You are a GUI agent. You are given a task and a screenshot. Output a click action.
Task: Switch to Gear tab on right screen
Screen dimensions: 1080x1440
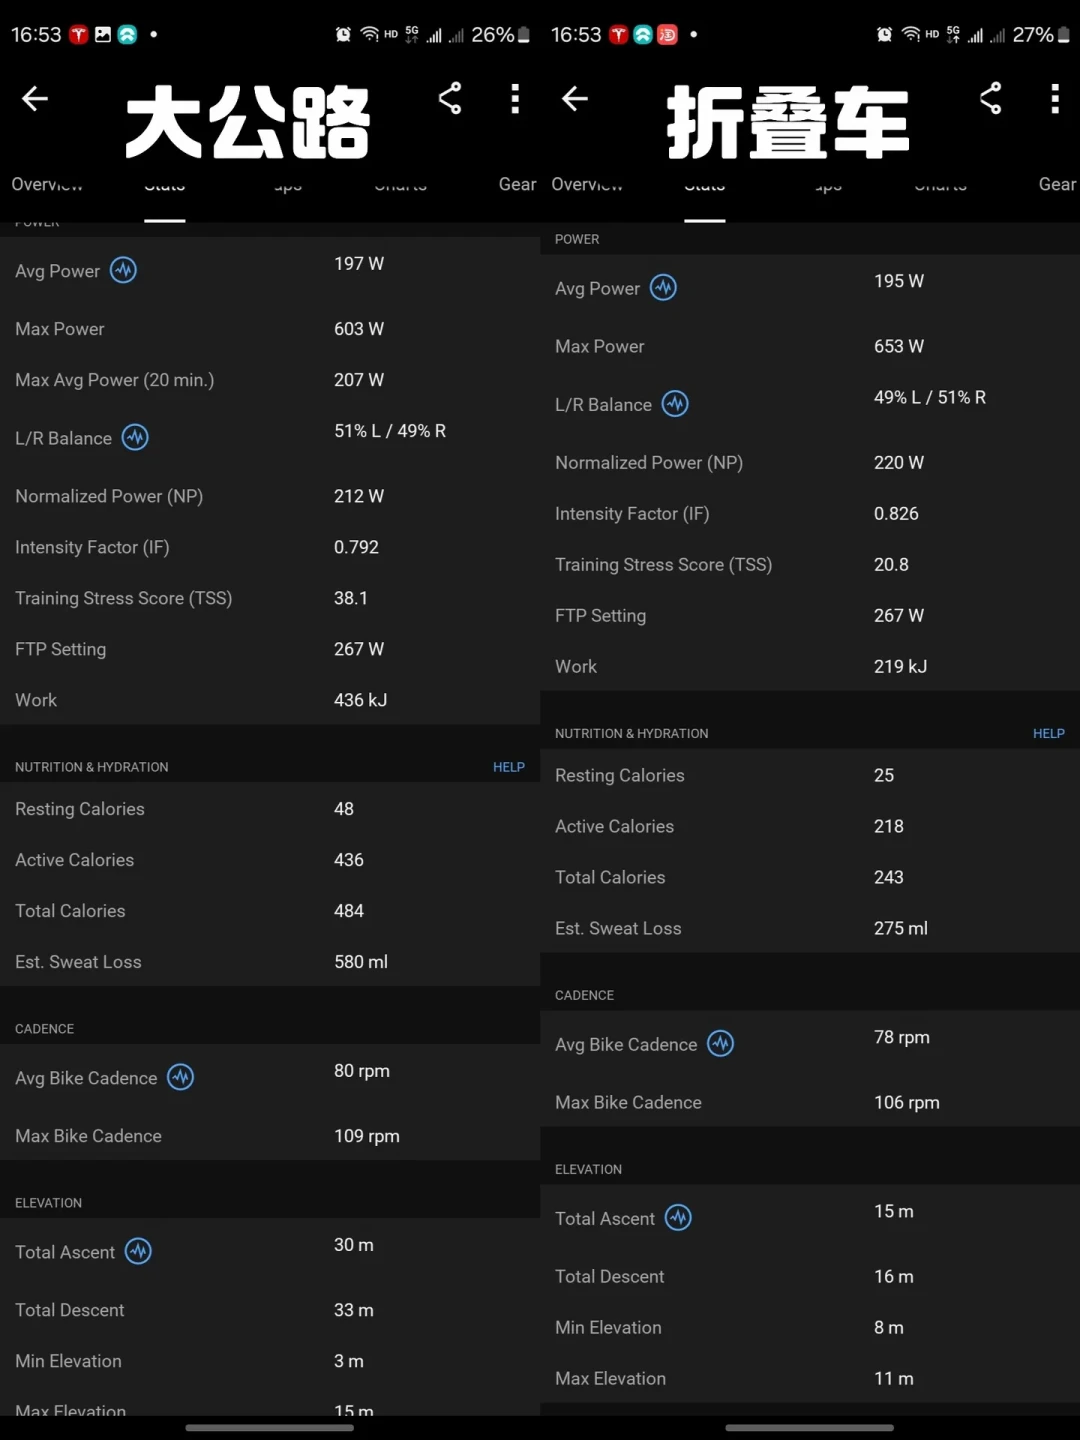[x=1057, y=184]
